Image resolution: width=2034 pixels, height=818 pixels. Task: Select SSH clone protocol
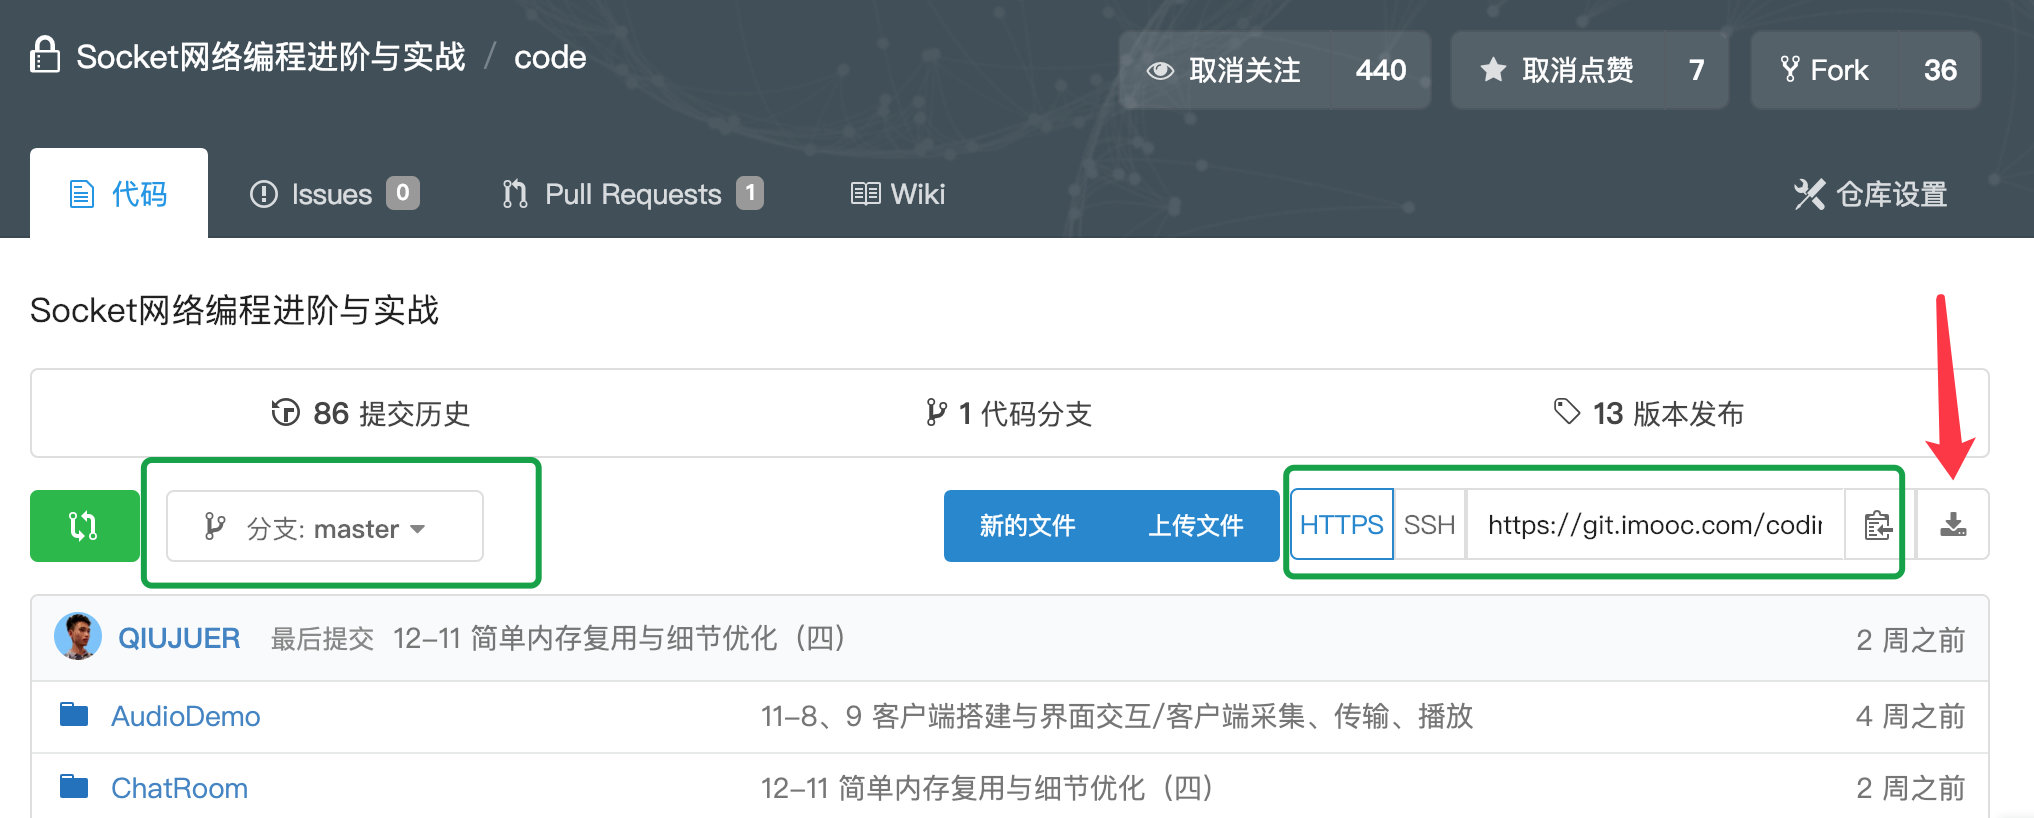1429,525
